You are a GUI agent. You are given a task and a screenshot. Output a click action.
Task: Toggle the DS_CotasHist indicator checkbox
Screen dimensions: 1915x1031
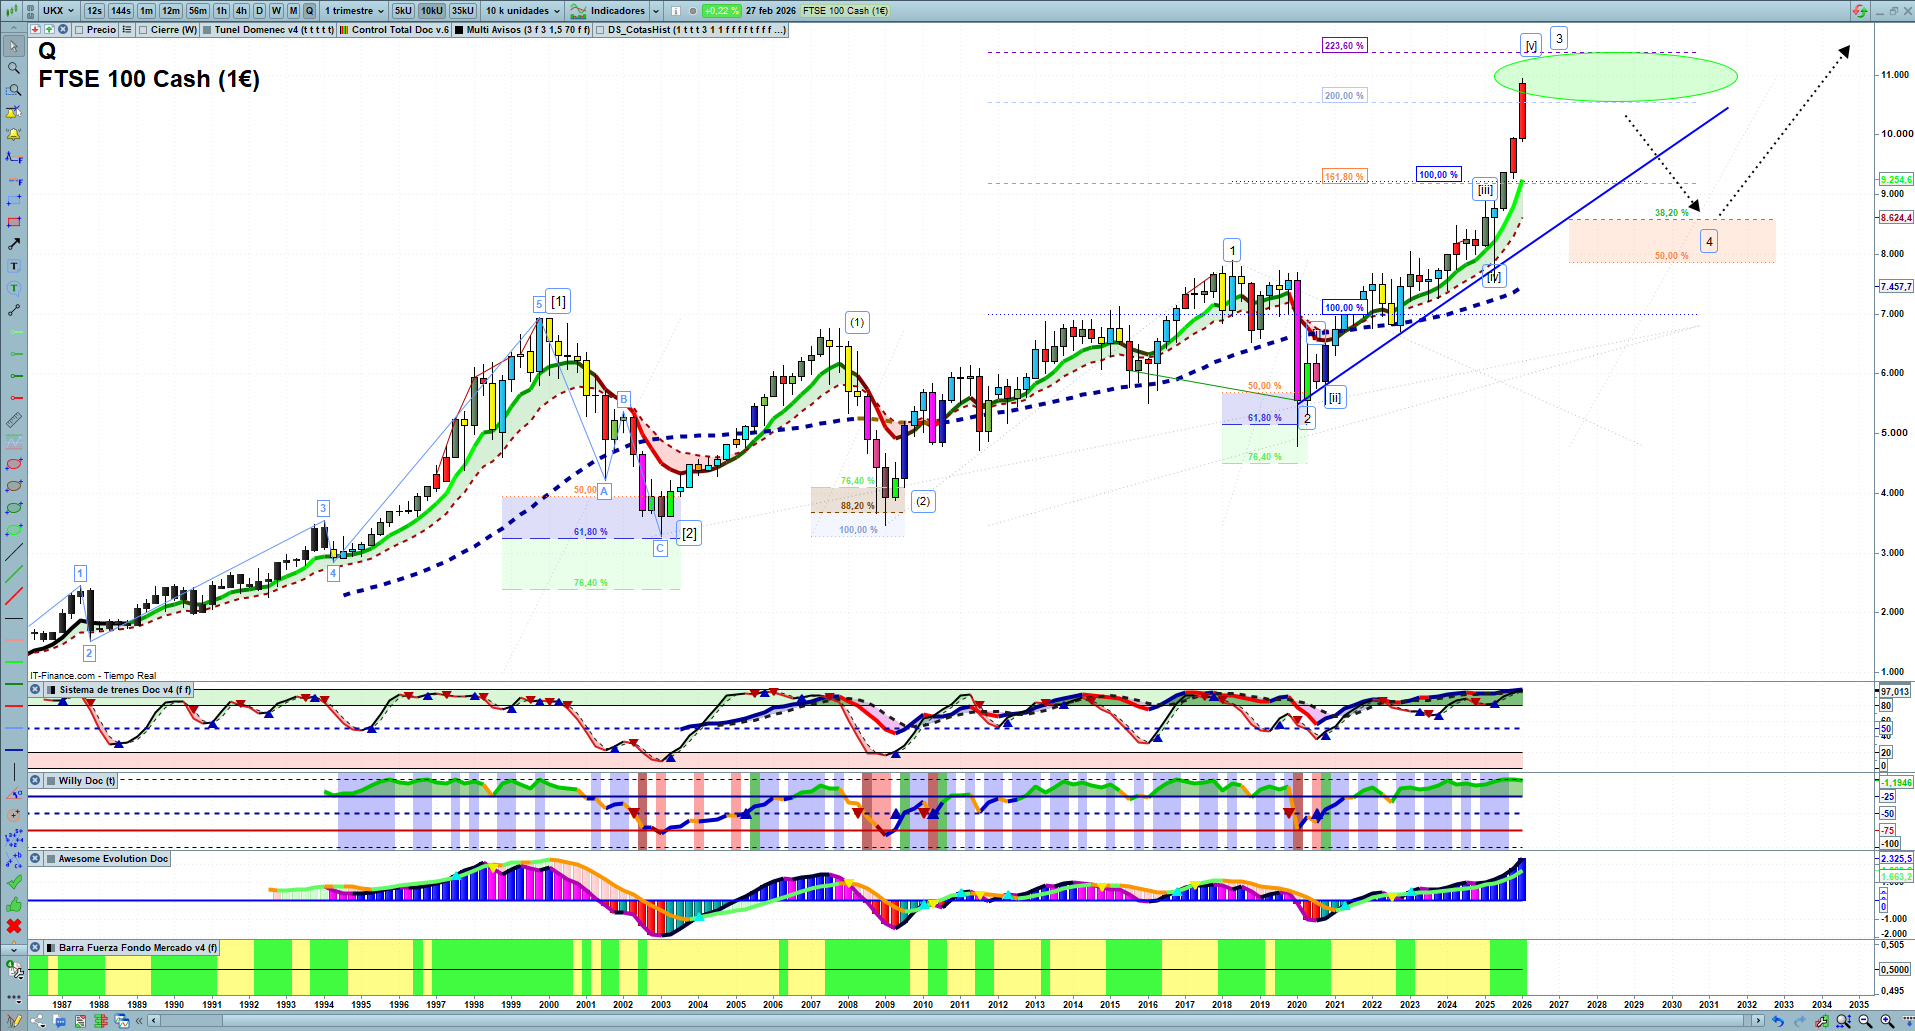coord(600,30)
